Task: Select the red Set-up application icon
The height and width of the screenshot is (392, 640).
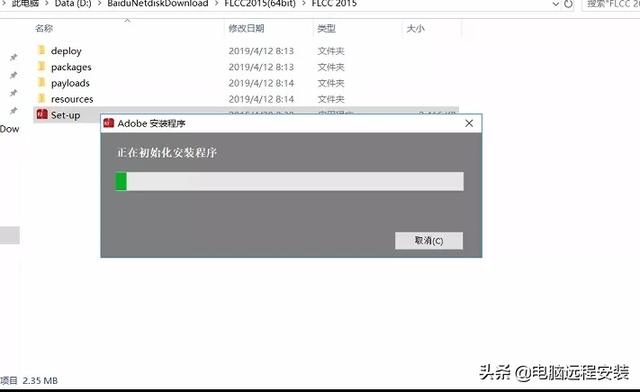Action: point(42,114)
